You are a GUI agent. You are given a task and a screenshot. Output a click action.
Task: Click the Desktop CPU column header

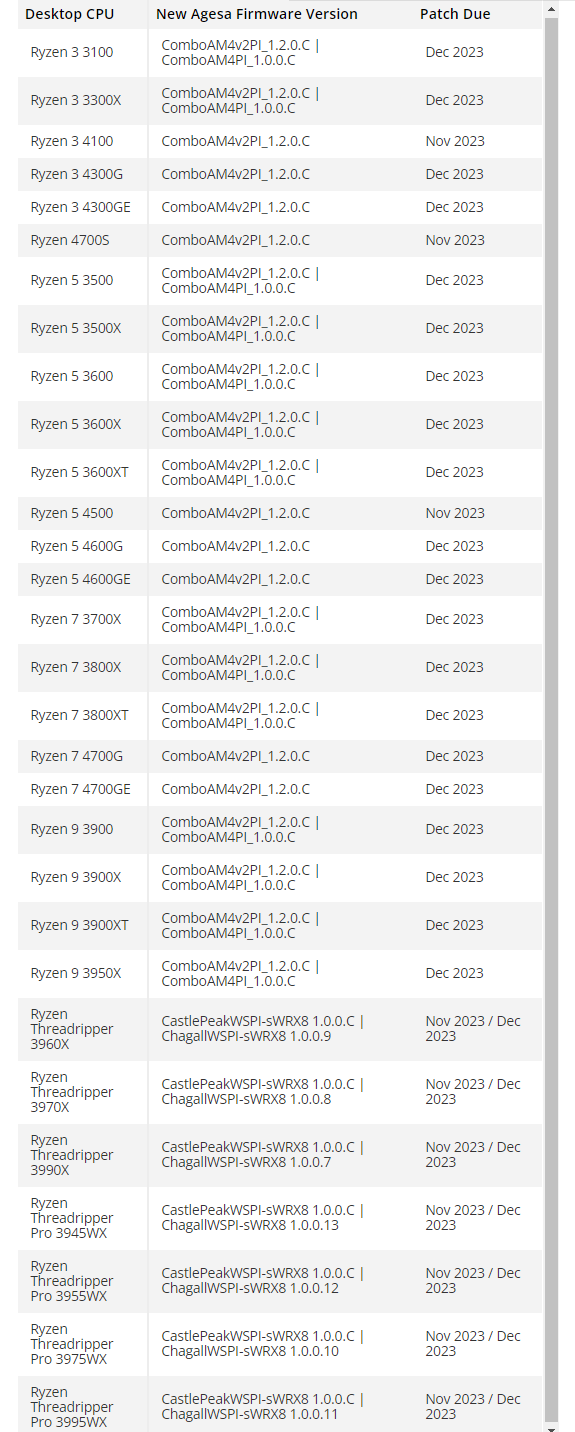coord(70,14)
